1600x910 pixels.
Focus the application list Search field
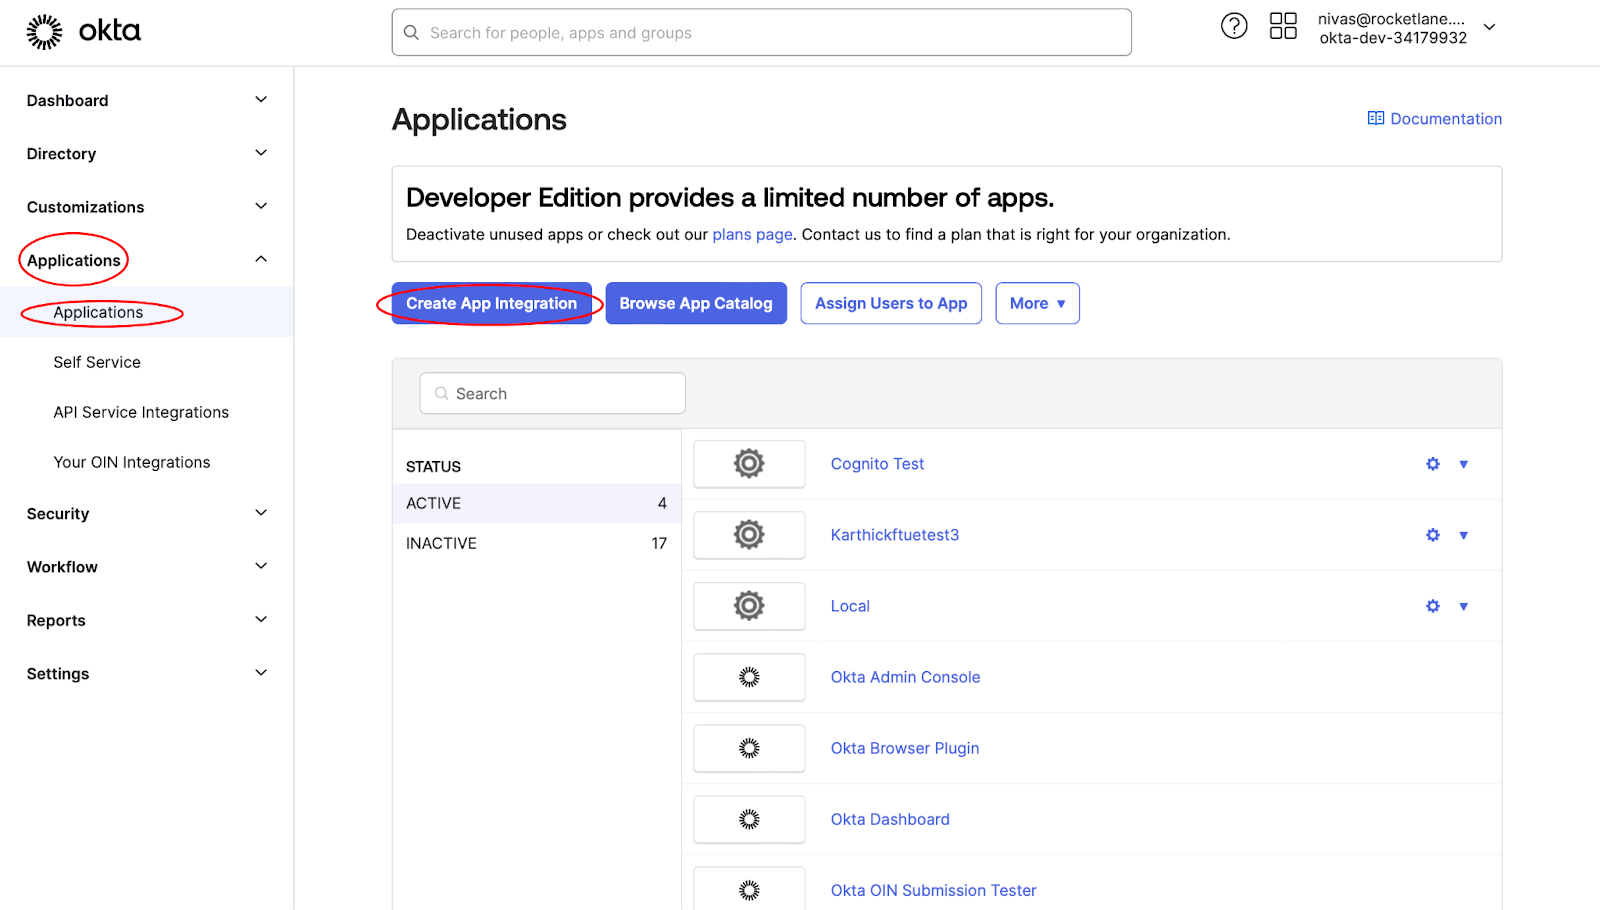(553, 394)
